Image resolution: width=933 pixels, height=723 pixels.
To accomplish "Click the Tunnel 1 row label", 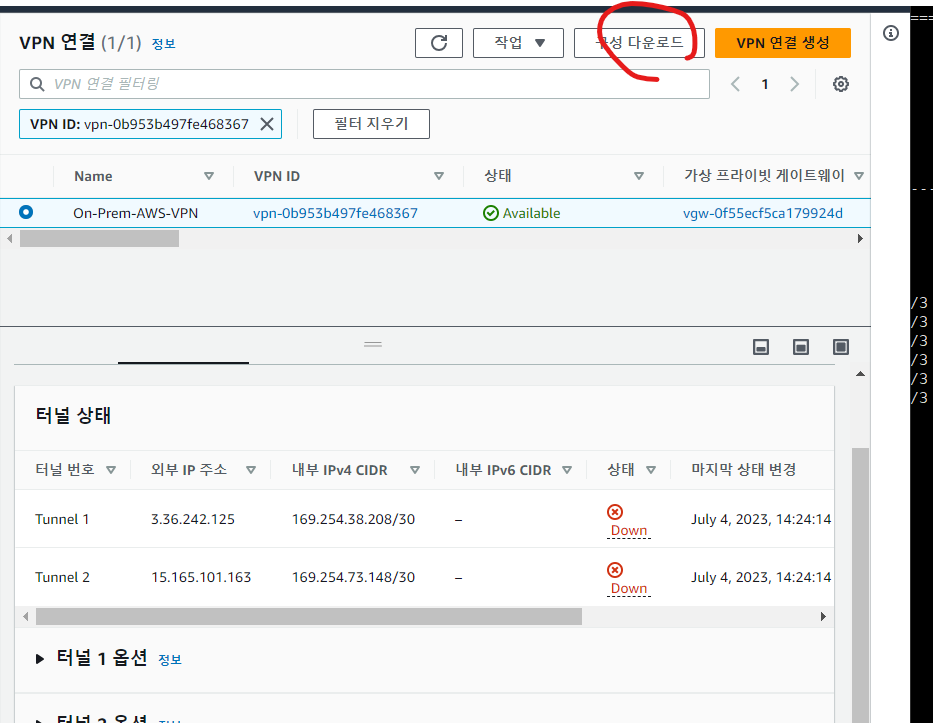I will [62, 519].
